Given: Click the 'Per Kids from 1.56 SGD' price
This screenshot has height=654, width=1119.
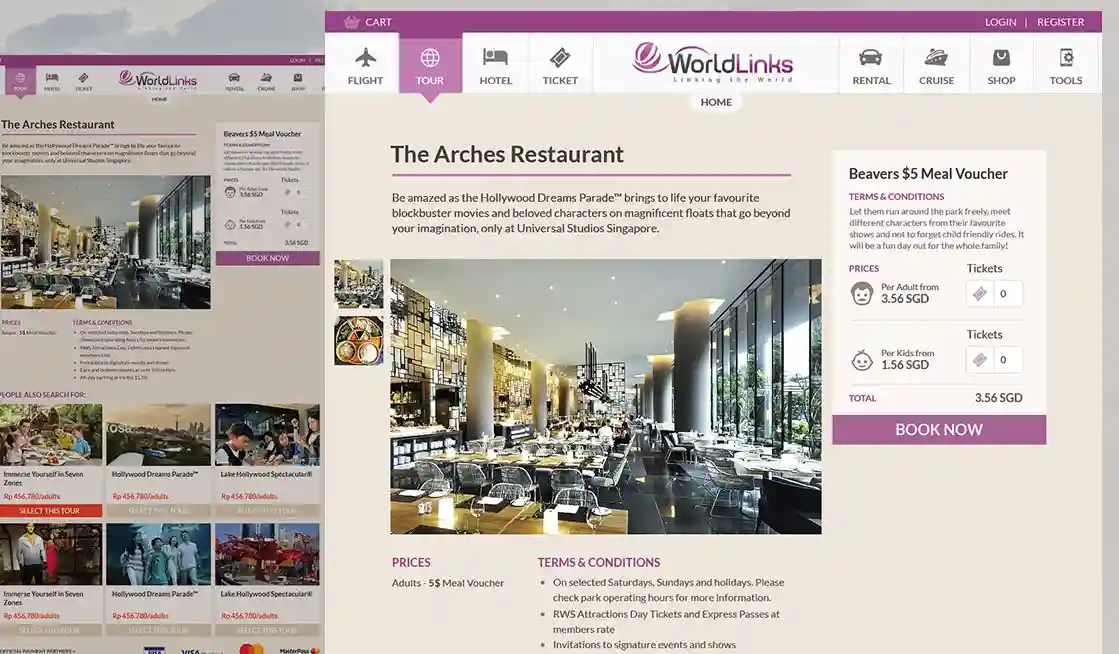Looking at the screenshot, I should pyautogui.click(x=907, y=359).
